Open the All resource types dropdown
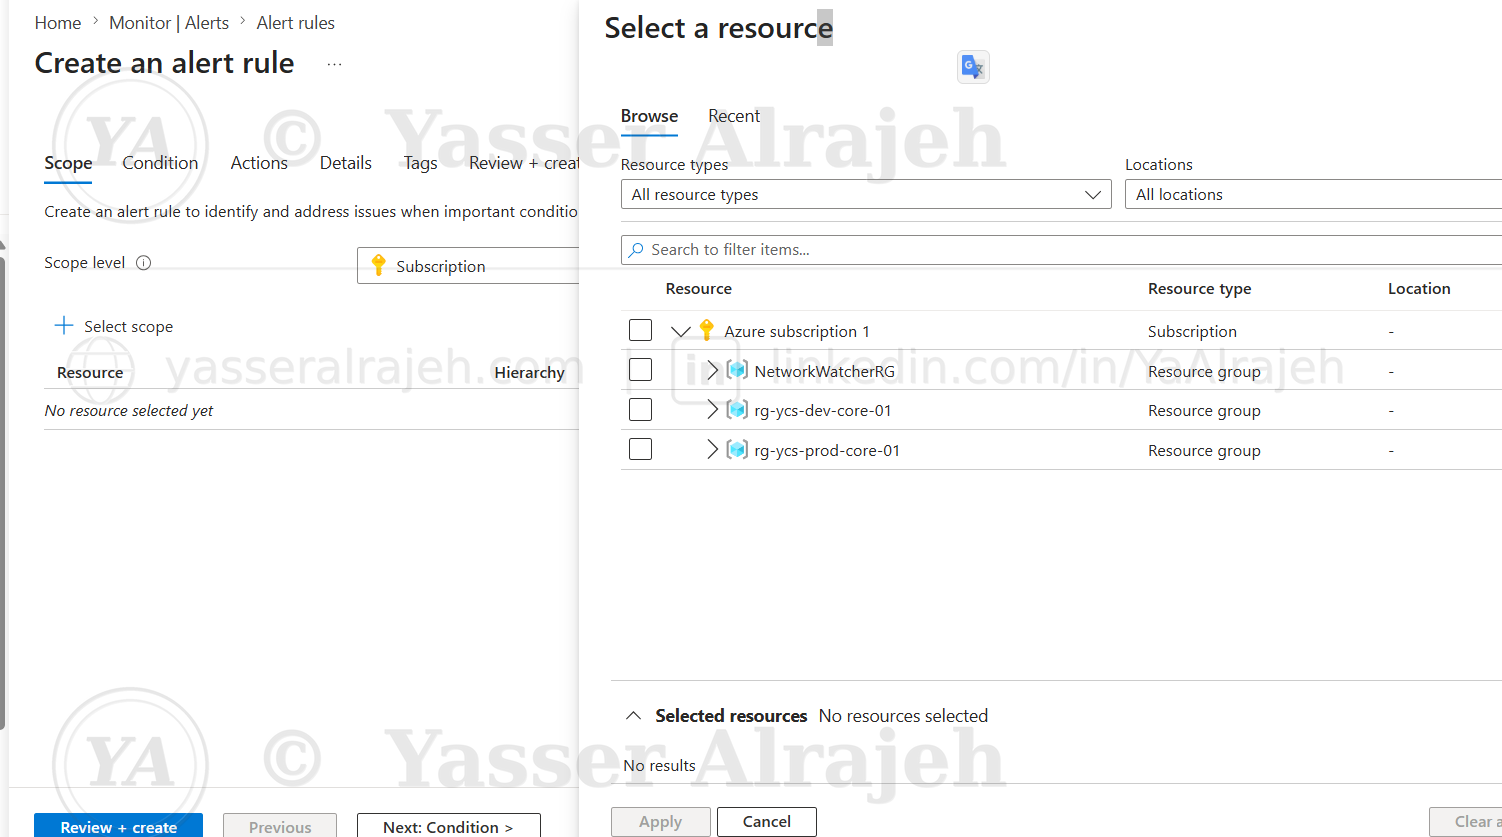 pos(866,195)
